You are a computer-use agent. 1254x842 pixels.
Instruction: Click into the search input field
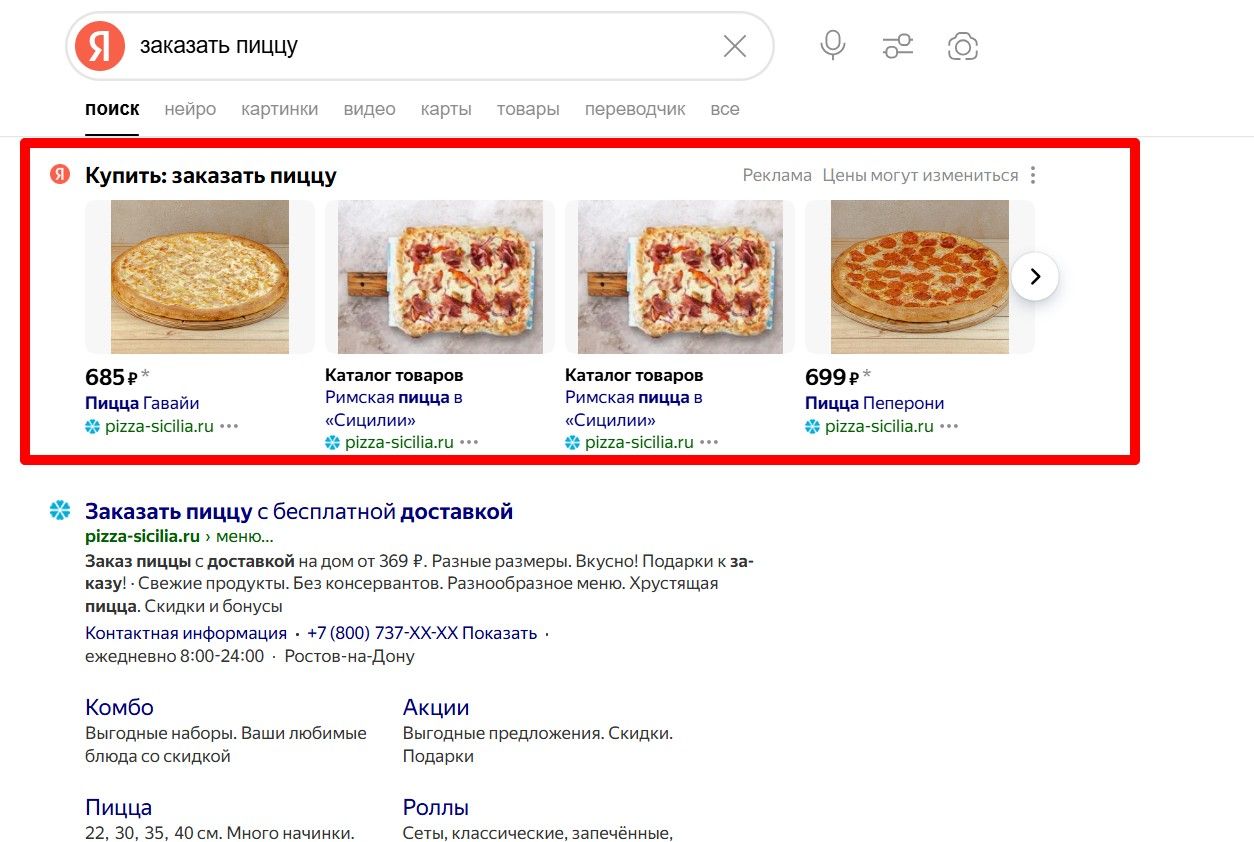click(420, 46)
